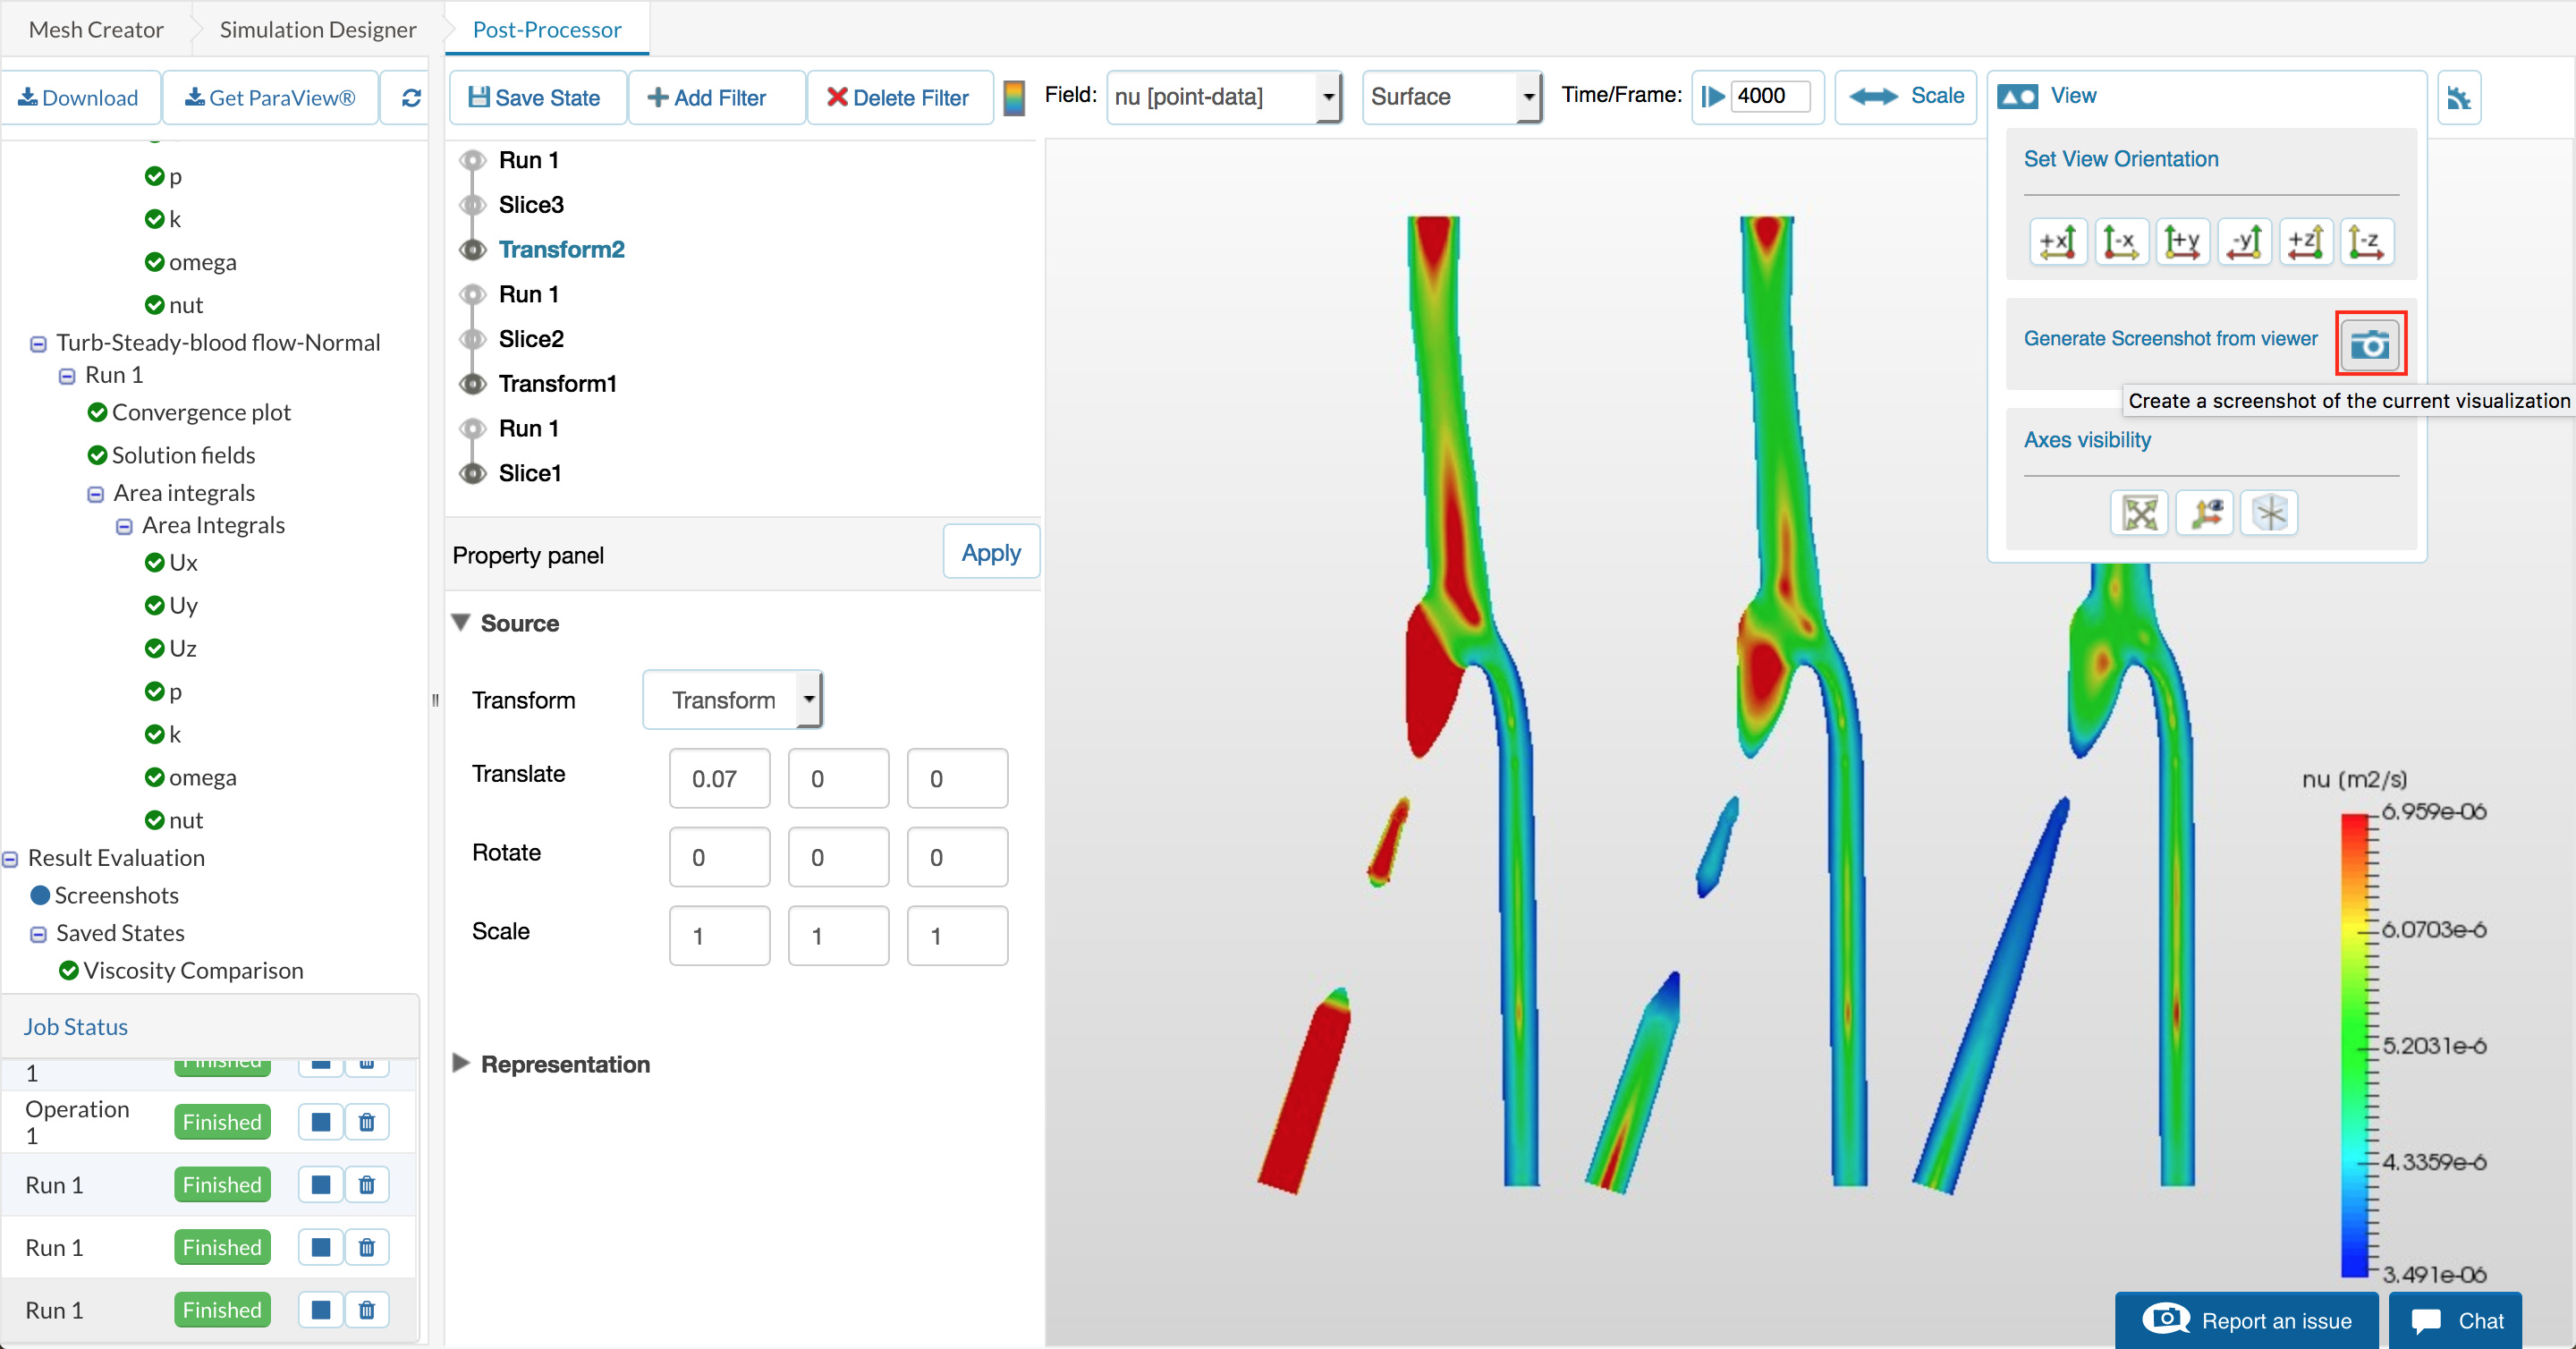
Task: Toggle the center-axes visibility icon
Action: coord(2269,514)
